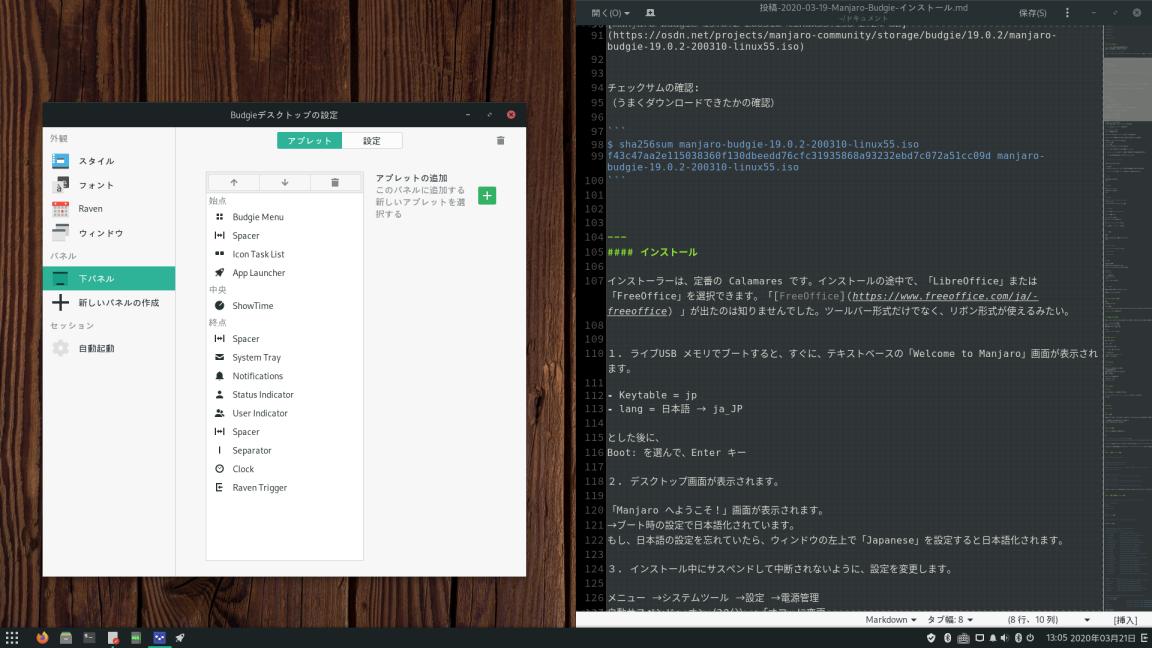Screen dimensions: 1152x648
Task: Open the file manager icon in taskbar
Action: pos(65,638)
